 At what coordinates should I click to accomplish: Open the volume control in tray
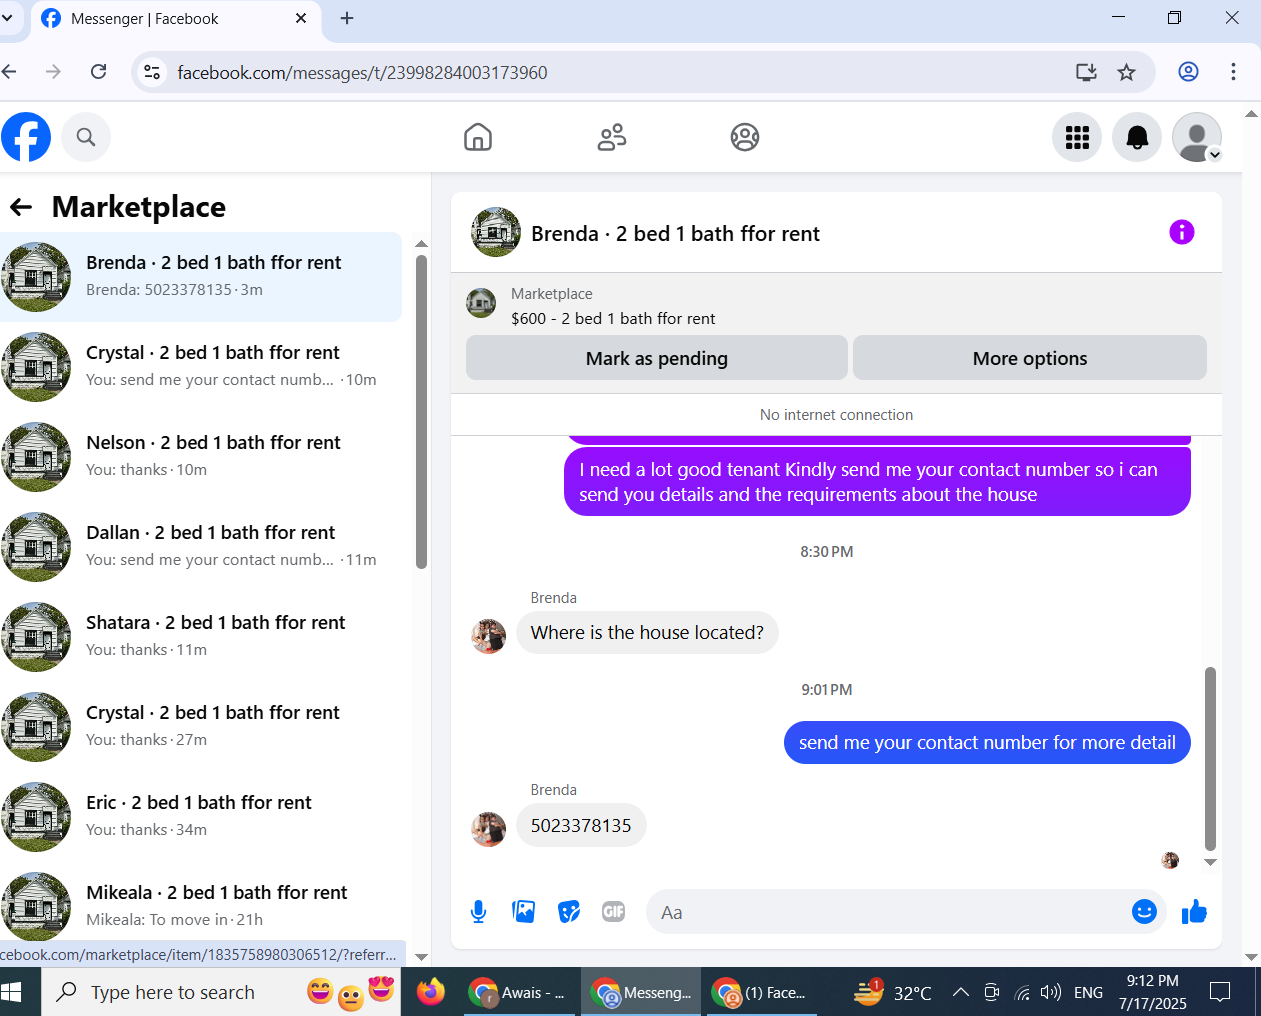coord(1050,992)
